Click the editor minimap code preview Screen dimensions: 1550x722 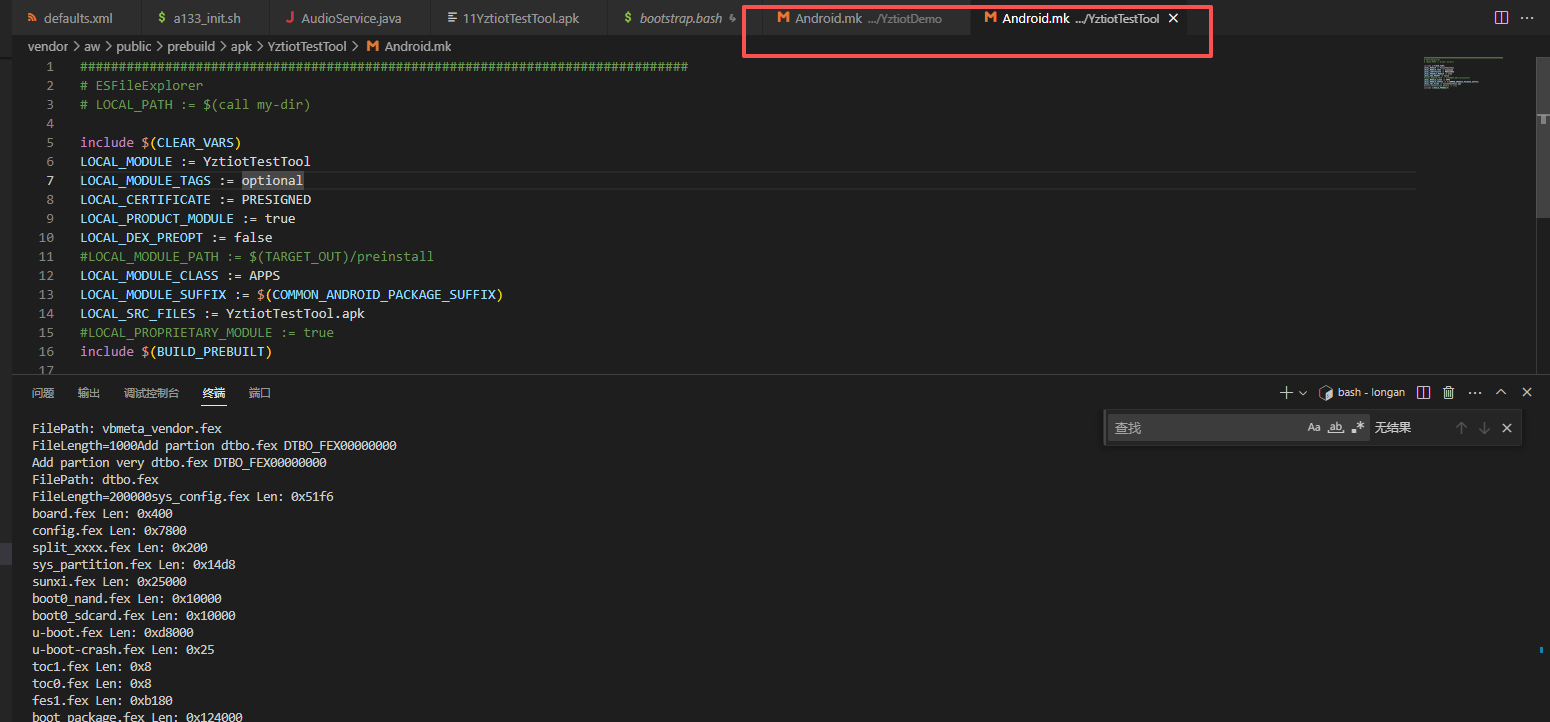tap(1462, 74)
